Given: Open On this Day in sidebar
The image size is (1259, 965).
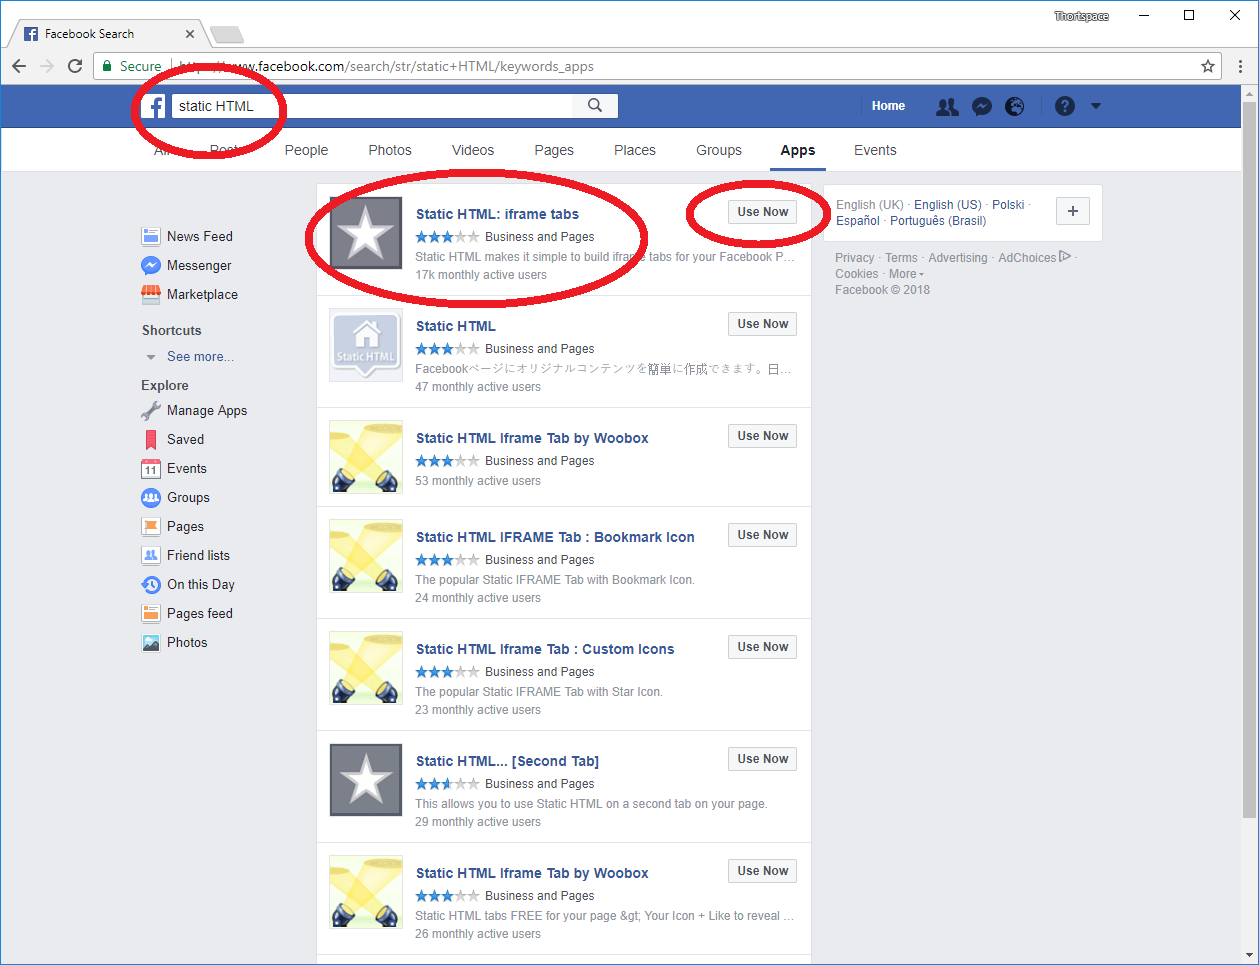Looking at the screenshot, I should click(x=189, y=584).
